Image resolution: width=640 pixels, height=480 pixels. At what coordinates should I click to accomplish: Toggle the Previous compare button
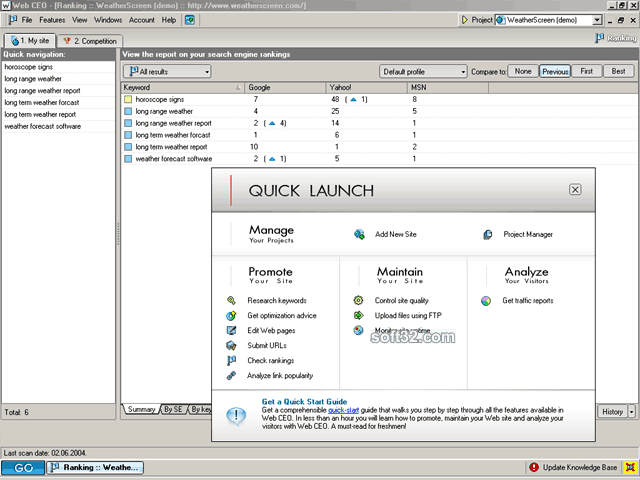click(x=555, y=71)
